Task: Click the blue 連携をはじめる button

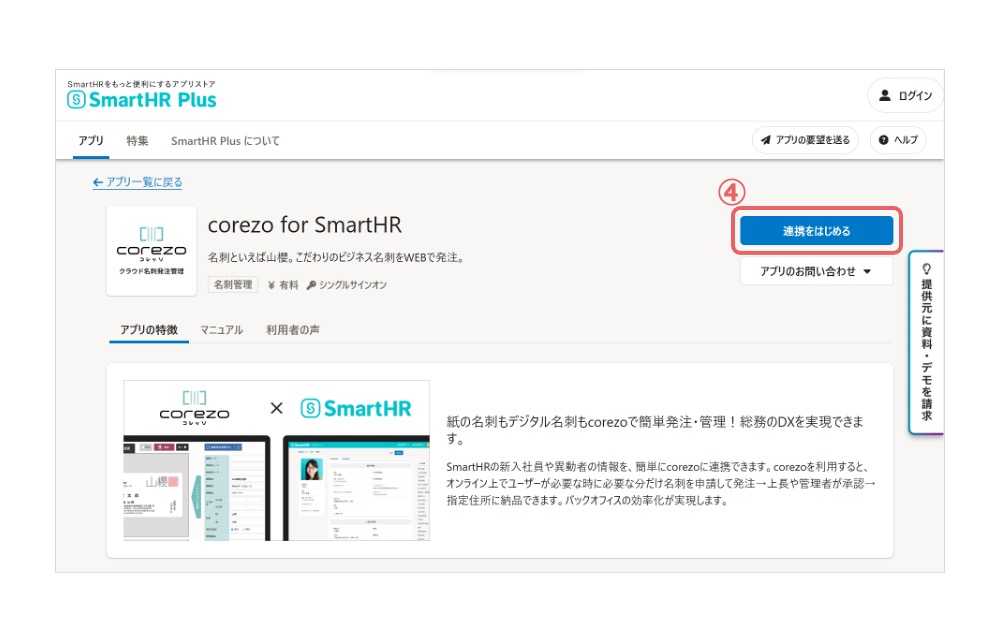Action: pos(816,231)
